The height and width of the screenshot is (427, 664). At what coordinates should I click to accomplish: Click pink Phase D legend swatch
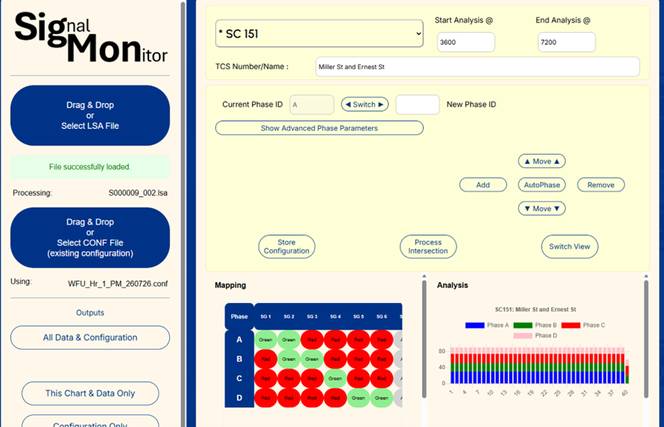(x=523, y=336)
